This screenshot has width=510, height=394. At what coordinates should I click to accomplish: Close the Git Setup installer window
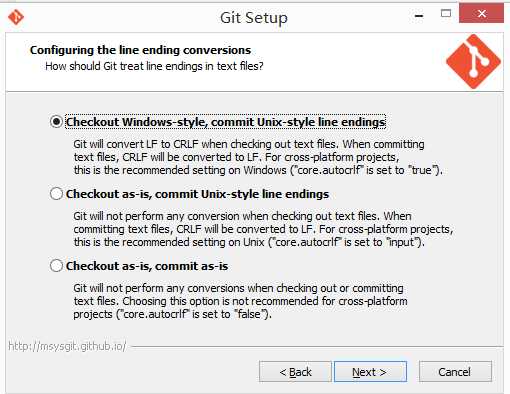[x=481, y=13]
